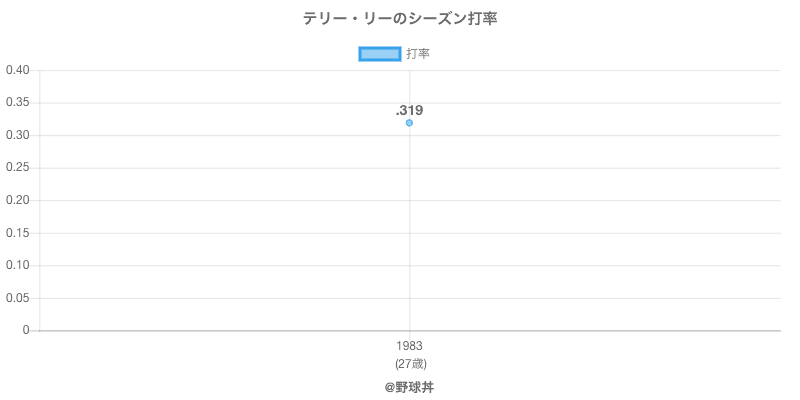
Task: Click the 0.10 y-axis tick label
Action: pyautogui.click(x=17, y=265)
